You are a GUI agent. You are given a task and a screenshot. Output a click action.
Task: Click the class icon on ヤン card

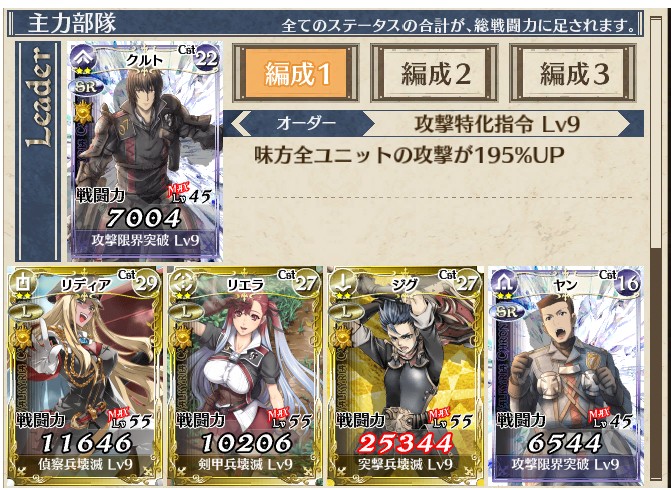[x=505, y=283]
